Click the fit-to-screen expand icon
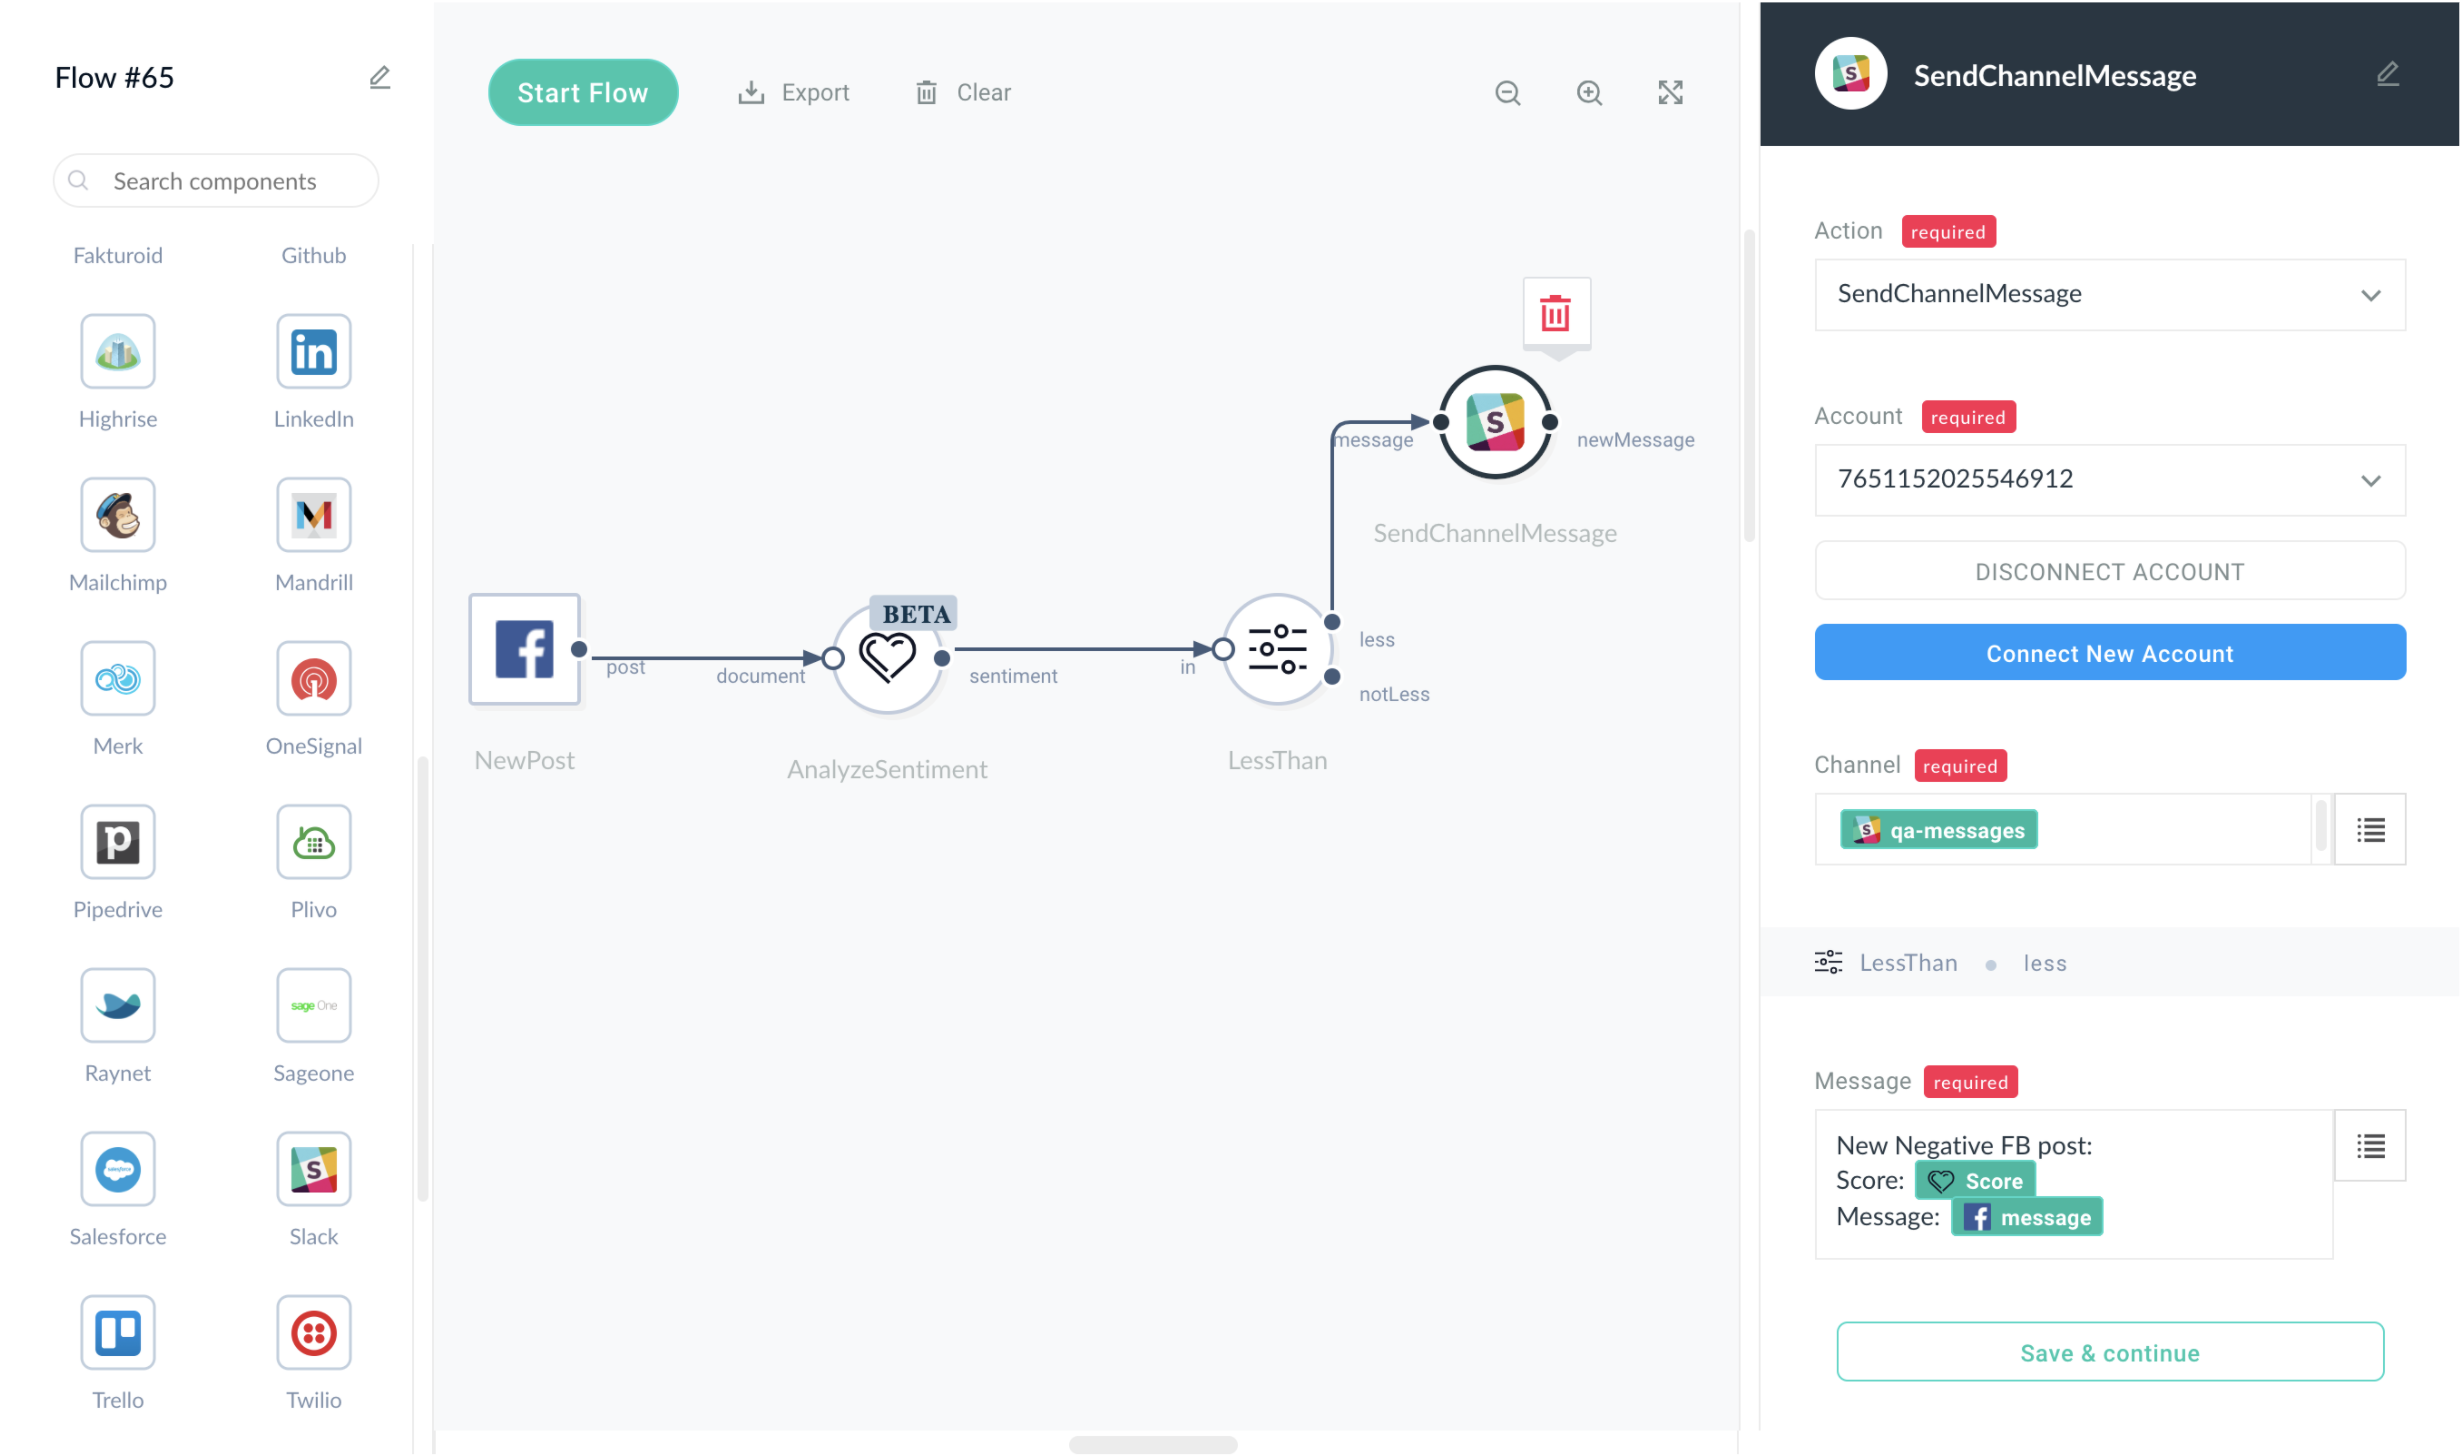This screenshot has width=2460, height=1456. pos(1670,93)
